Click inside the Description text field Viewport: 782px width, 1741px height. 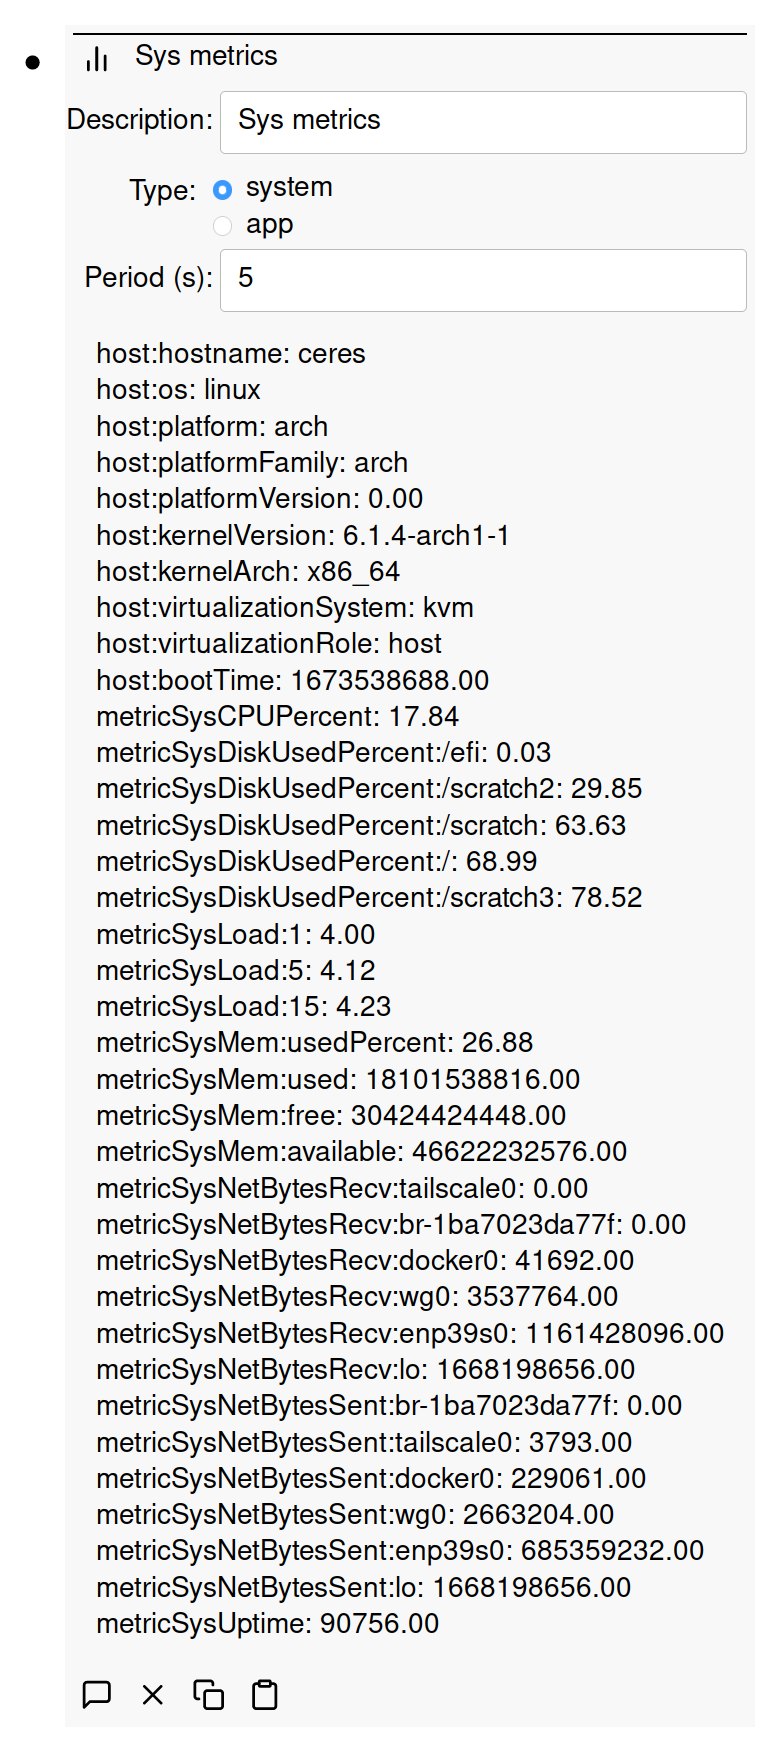[483, 121]
